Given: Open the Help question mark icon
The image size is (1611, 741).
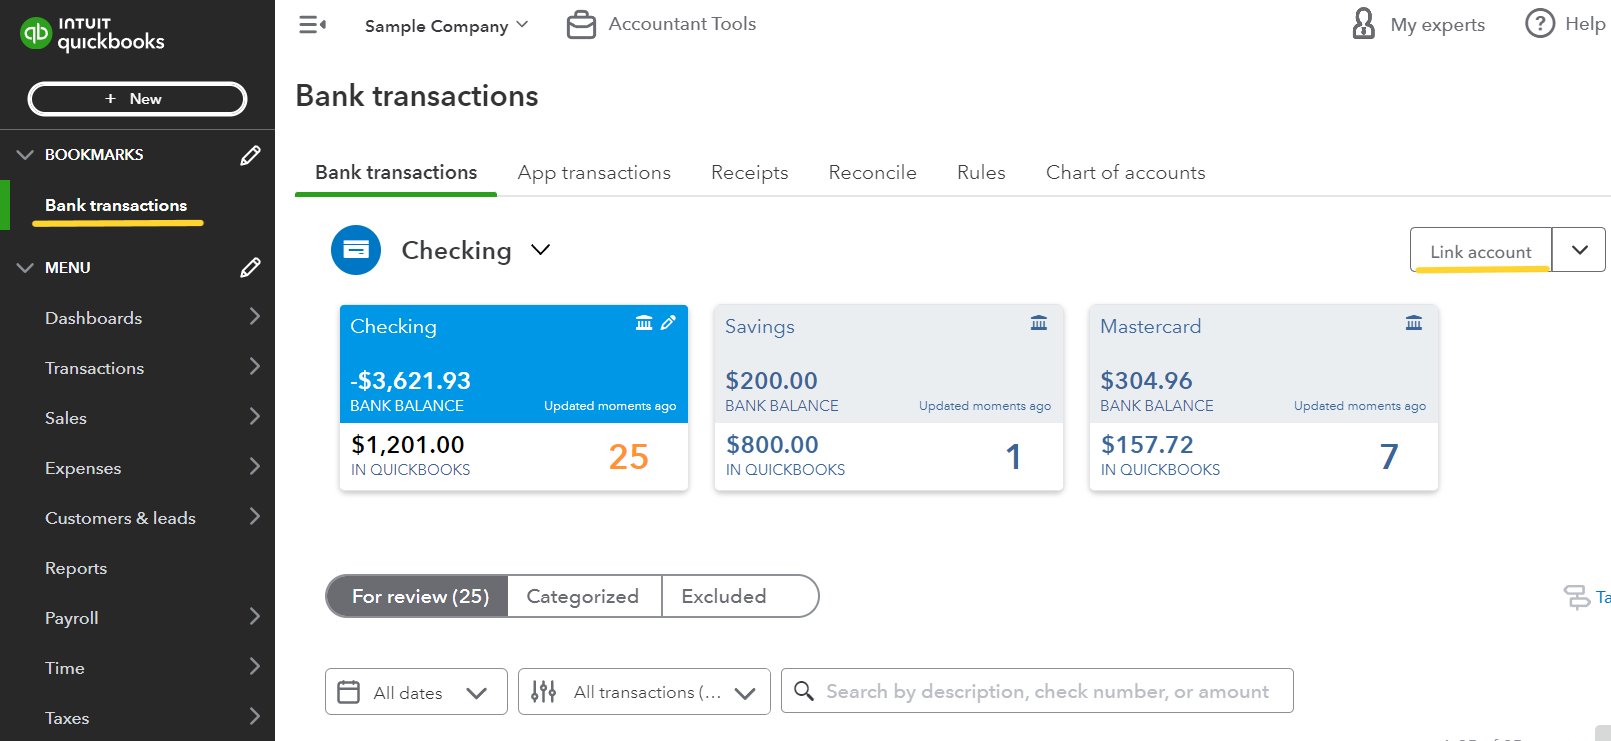Looking at the screenshot, I should click(x=1540, y=23).
